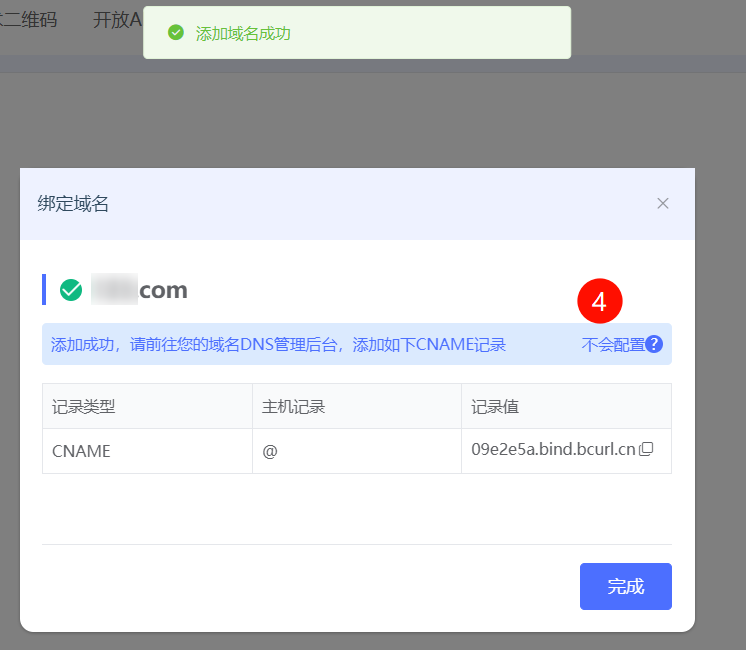Click the question mark help icon
The height and width of the screenshot is (650, 746).
[654, 344]
